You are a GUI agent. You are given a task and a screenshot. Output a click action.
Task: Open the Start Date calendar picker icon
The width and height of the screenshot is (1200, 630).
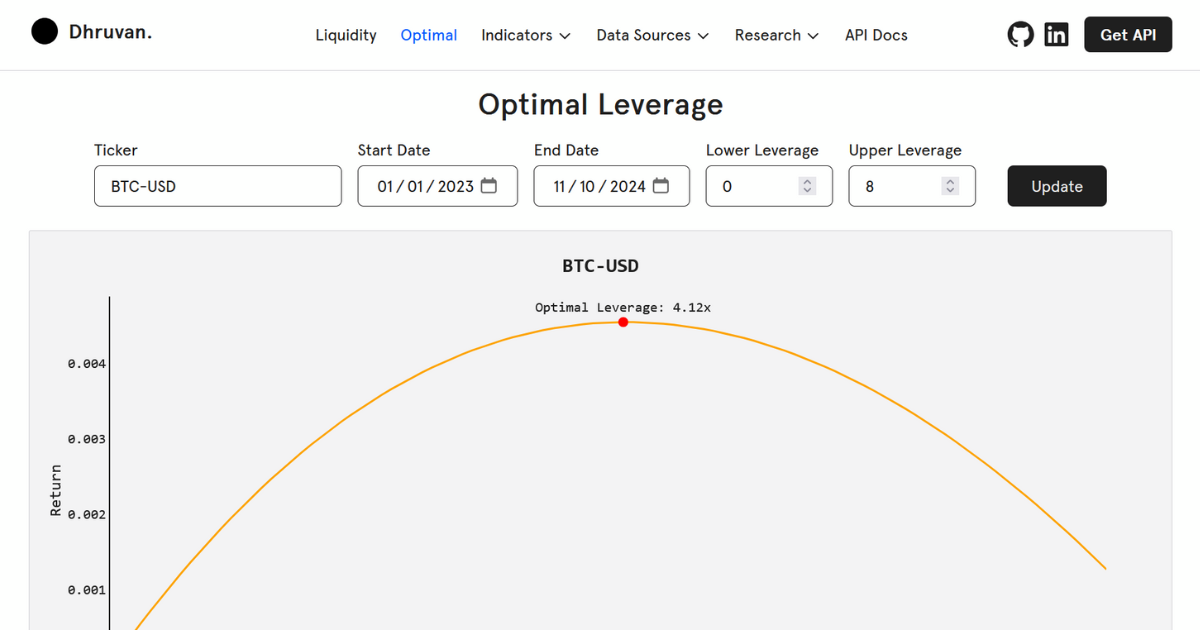point(489,186)
